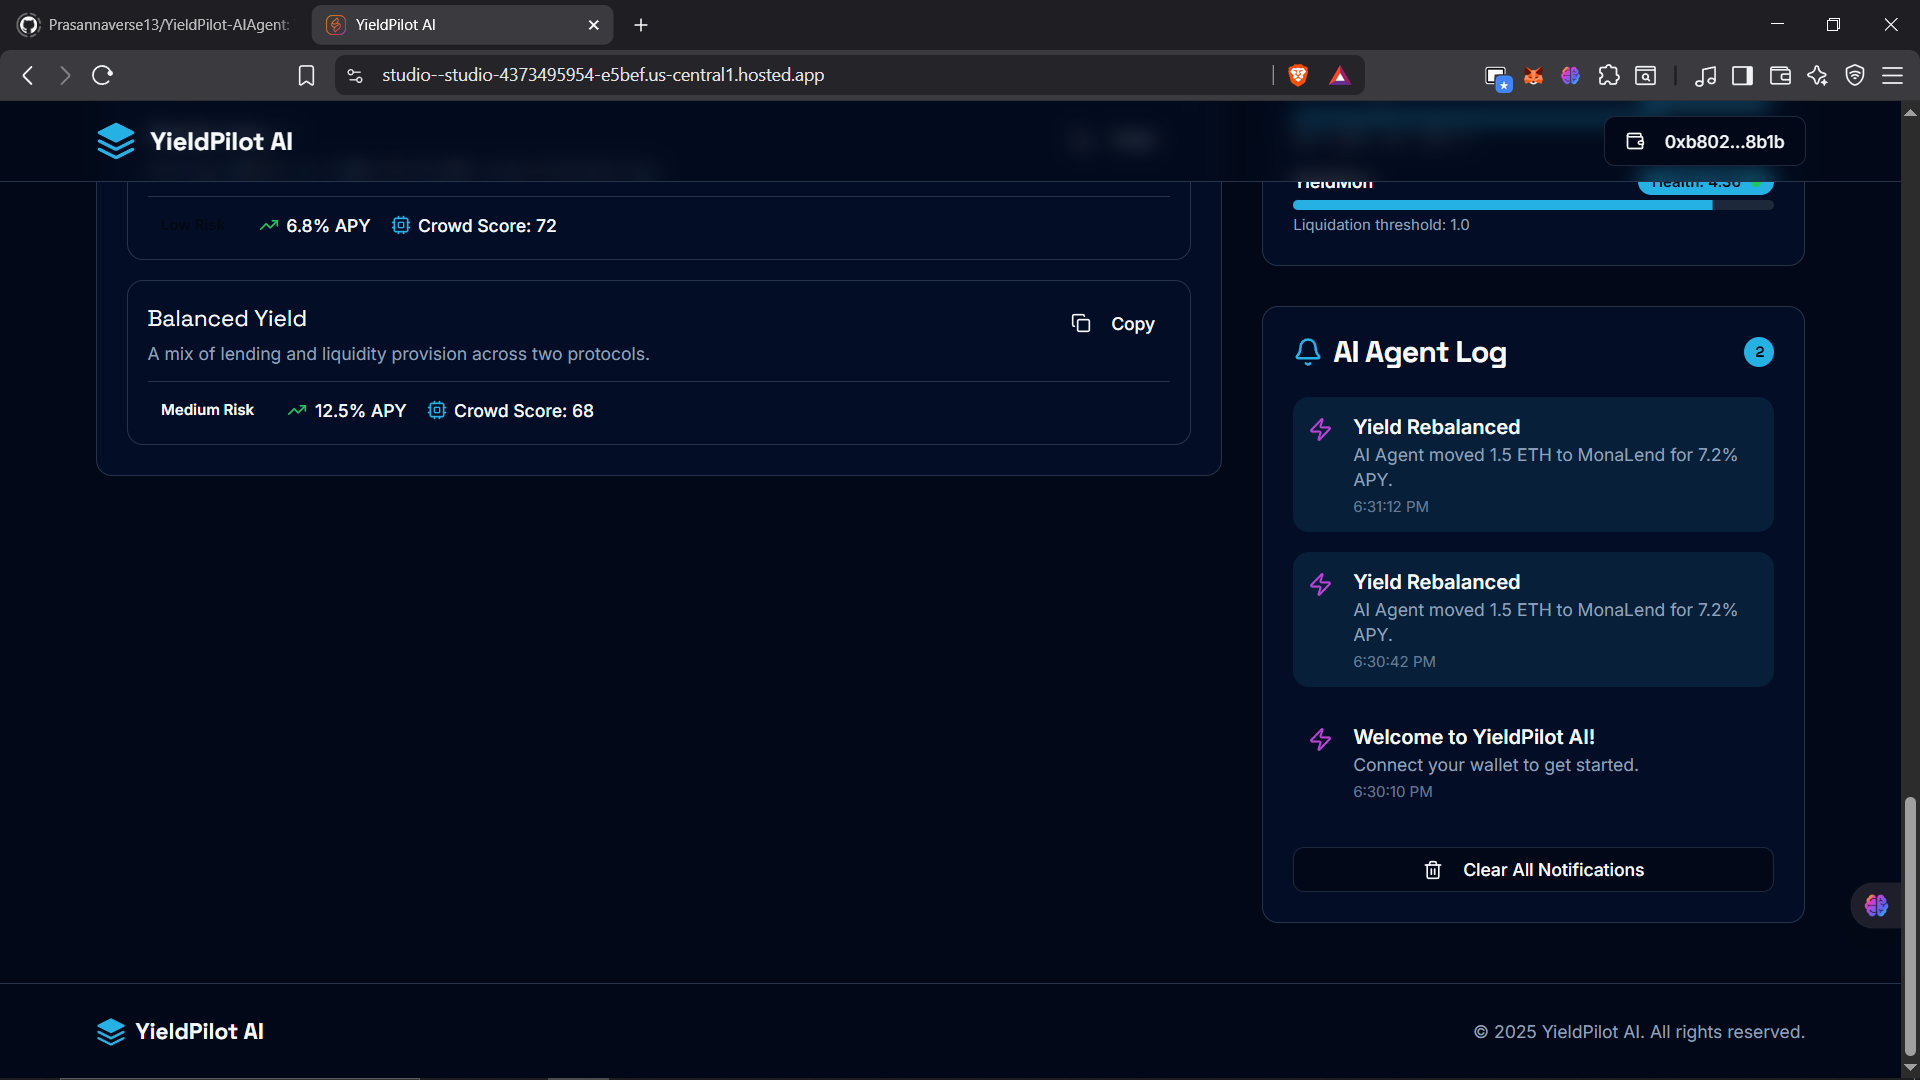Open the browser hamburger menu
This screenshot has width=1920, height=1080.
1892,75
